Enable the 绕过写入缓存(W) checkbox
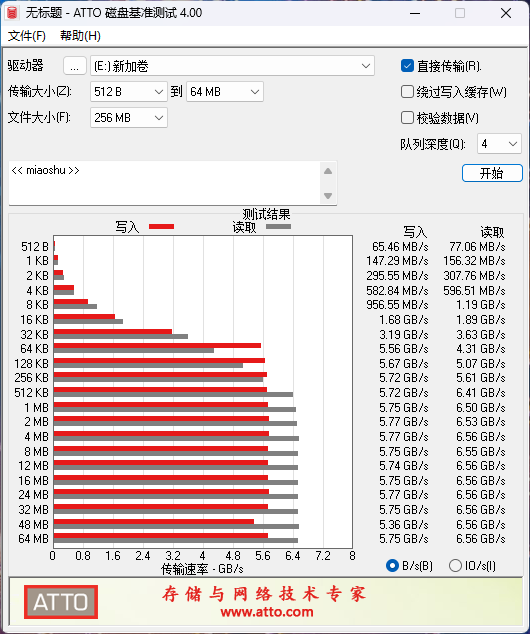The width and height of the screenshot is (530, 634). pyautogui.click(x=407, y=92)
